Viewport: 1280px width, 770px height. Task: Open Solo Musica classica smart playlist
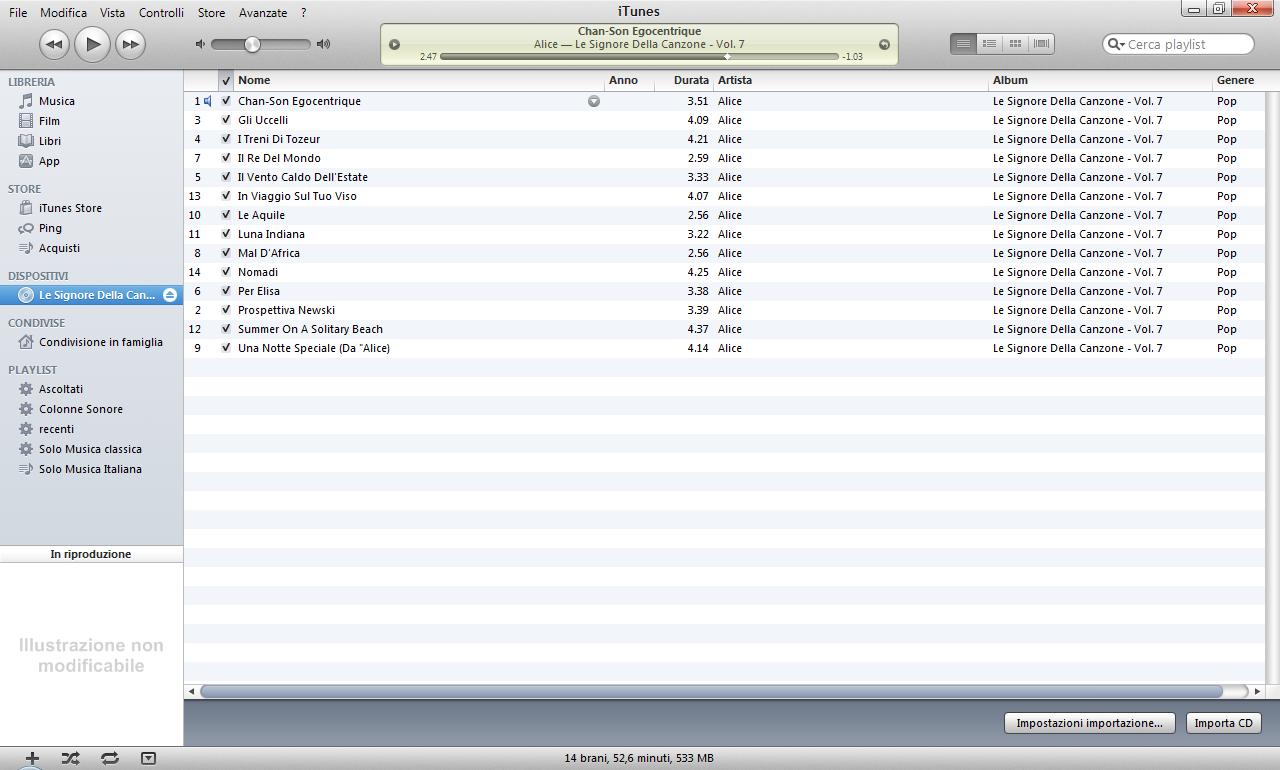click(91, 449)
